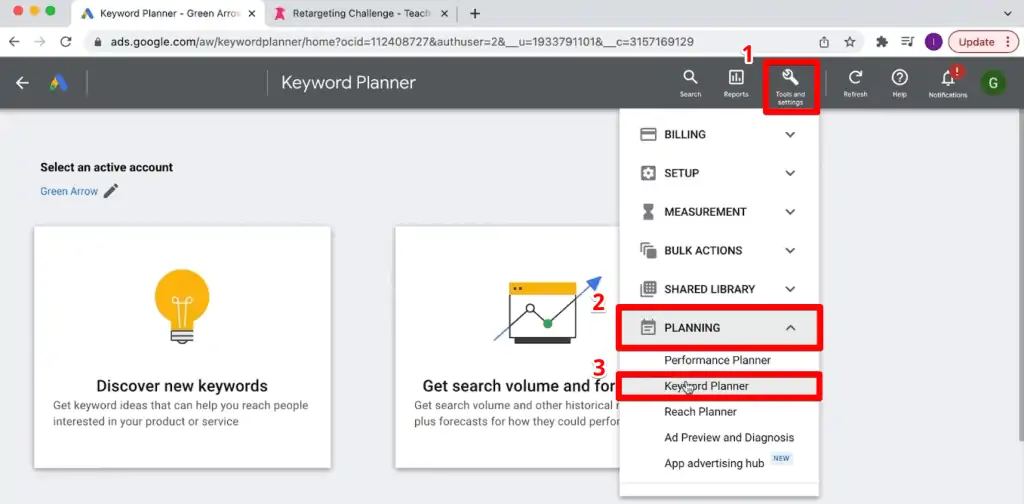This screenshot has width=1024, height=504.
Task: Expand the SETUP section chevron
Action: tap(790, 173)
